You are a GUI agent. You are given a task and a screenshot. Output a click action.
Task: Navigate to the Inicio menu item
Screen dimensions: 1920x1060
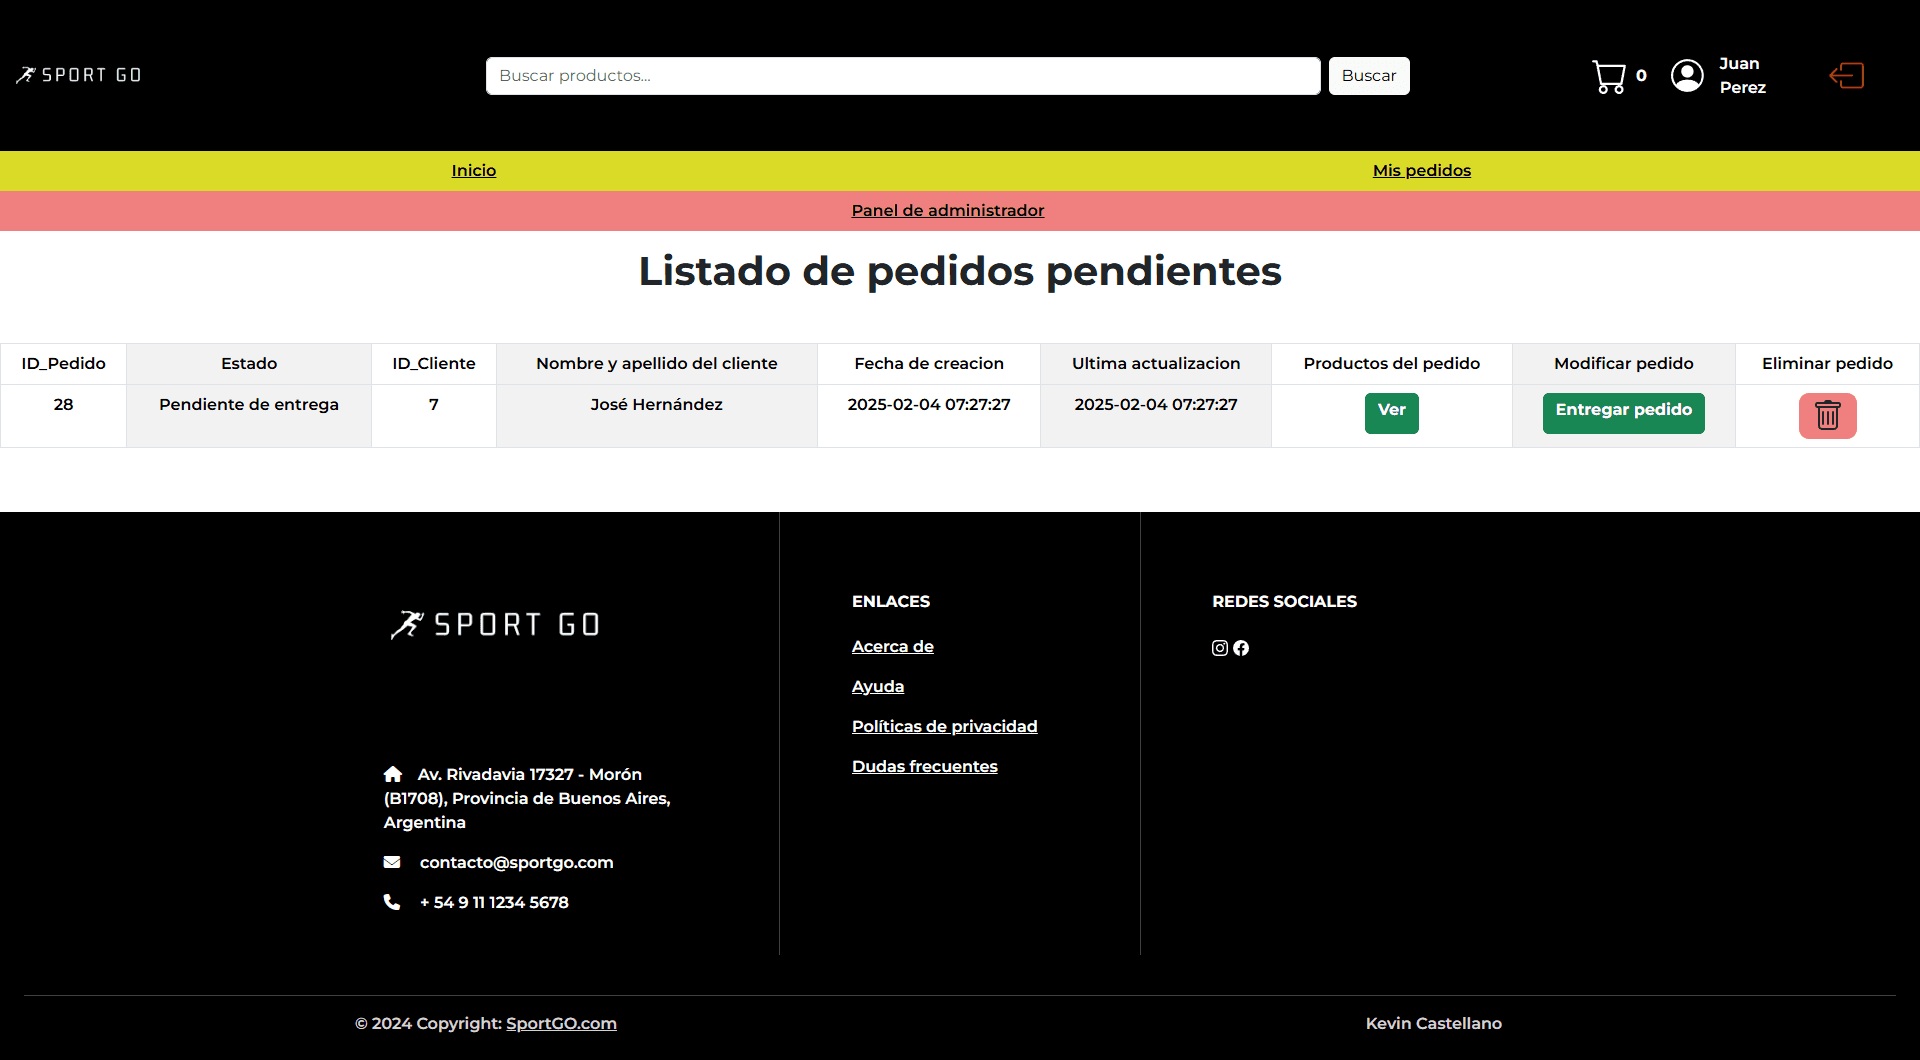click(473, 170)
